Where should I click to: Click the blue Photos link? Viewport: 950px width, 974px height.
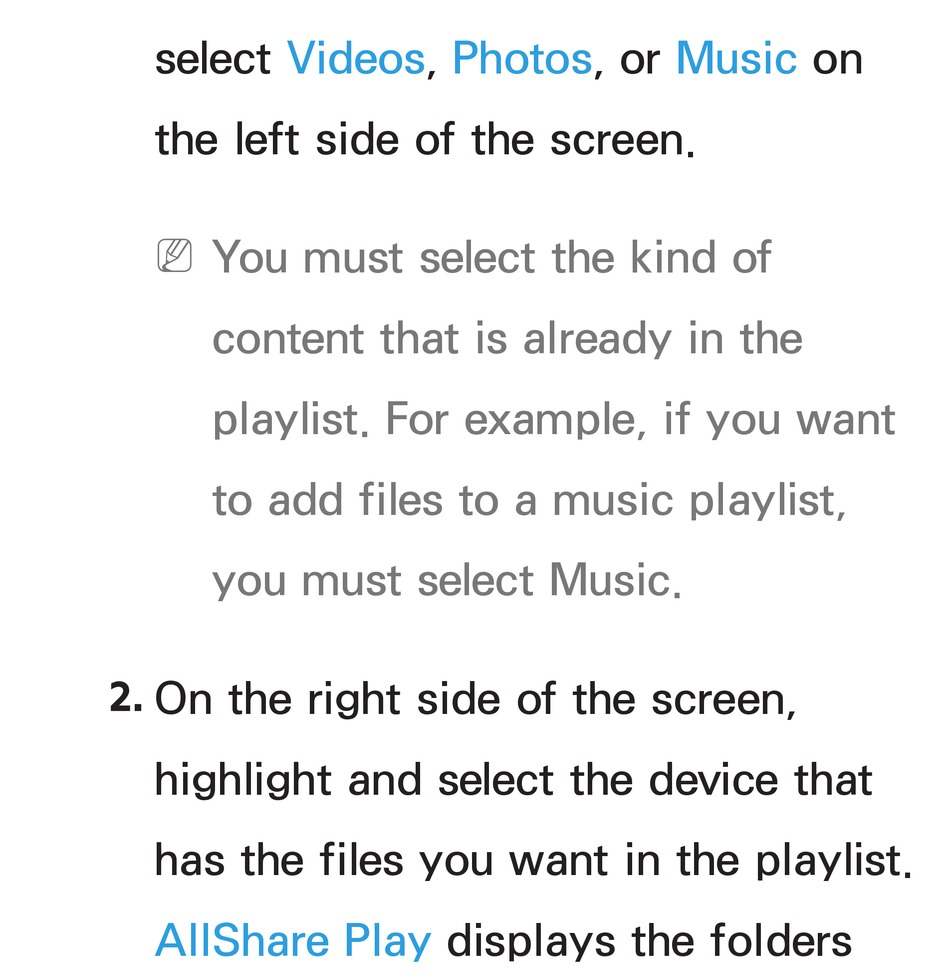click(x=522, y=59)
